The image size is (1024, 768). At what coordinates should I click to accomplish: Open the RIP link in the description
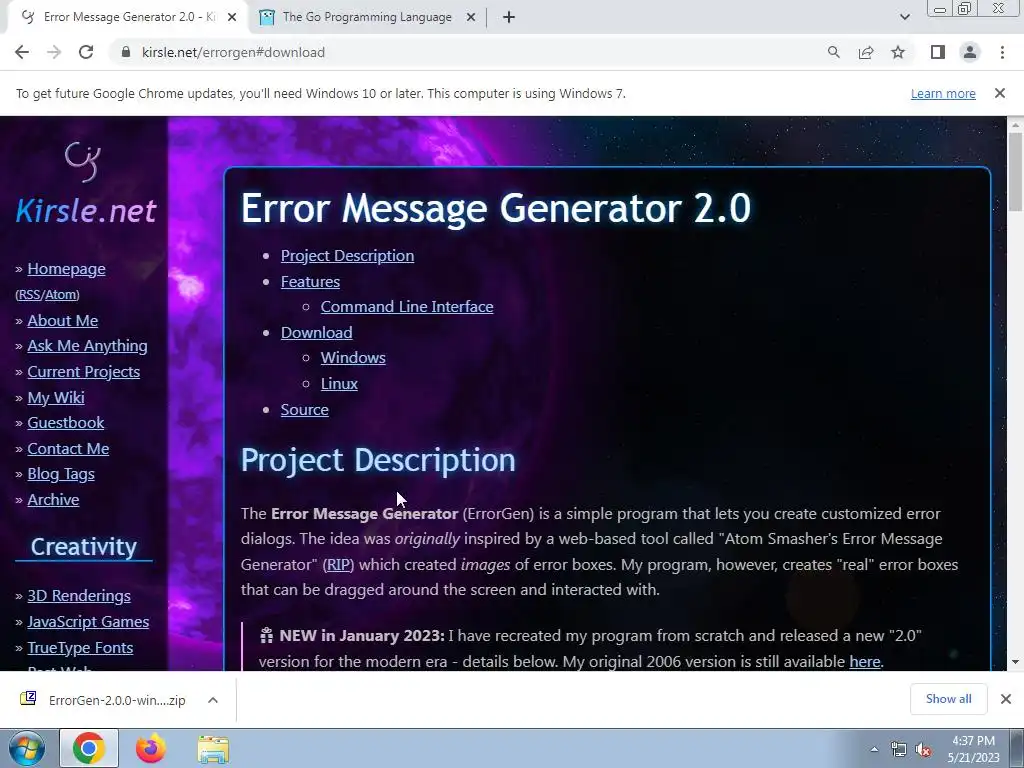click(338, 564)
